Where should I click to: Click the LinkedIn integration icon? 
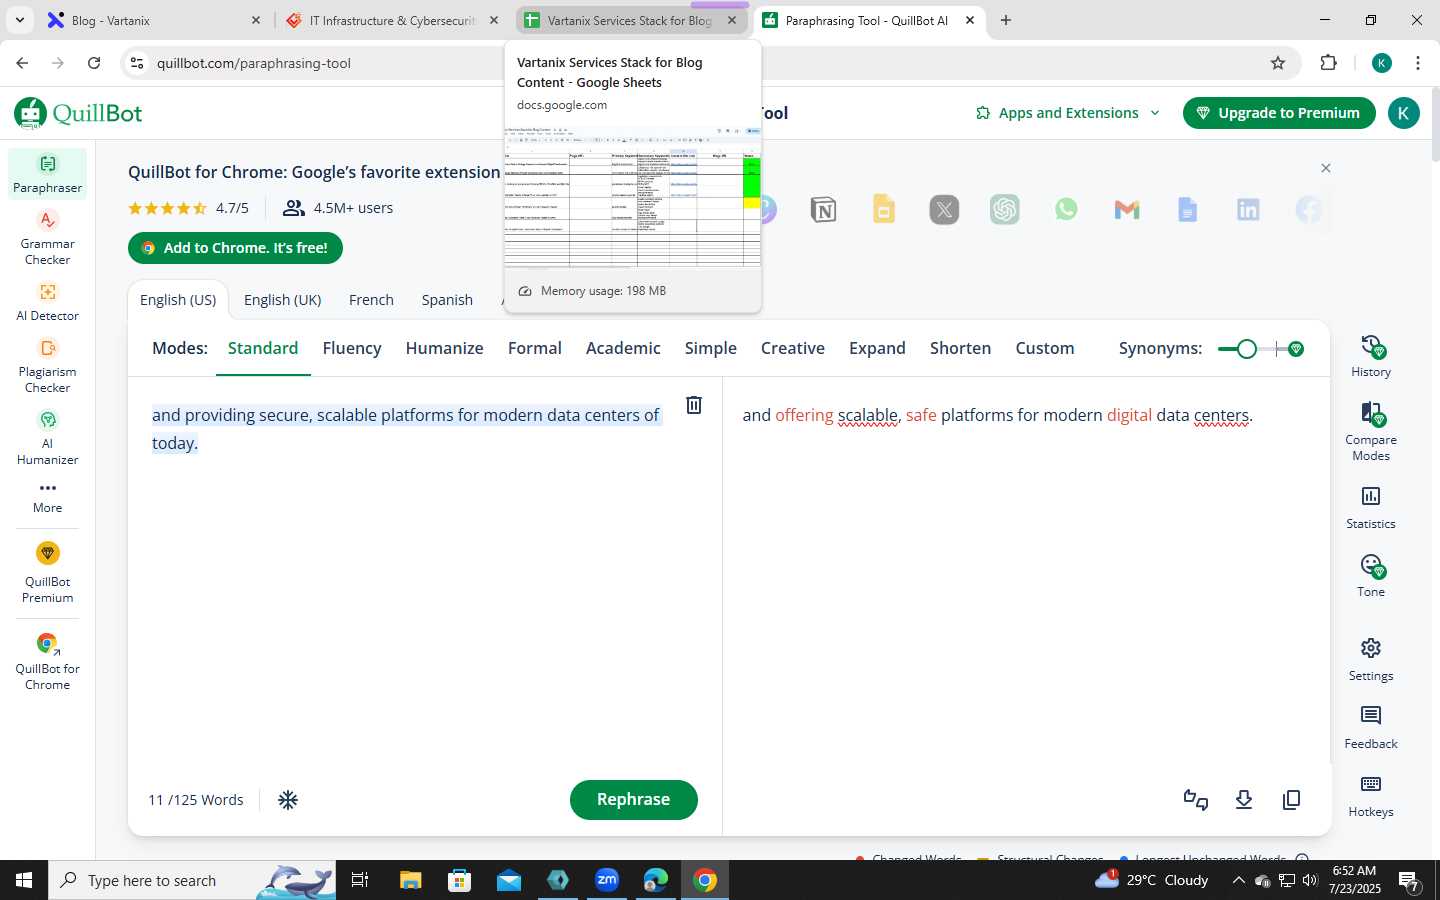click(1248, 209)
